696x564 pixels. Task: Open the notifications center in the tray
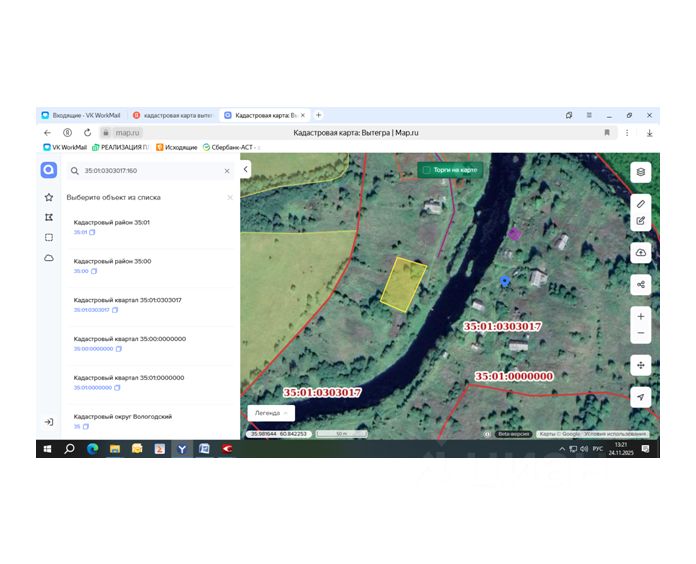pyautogui.click(x=645, y=449)
